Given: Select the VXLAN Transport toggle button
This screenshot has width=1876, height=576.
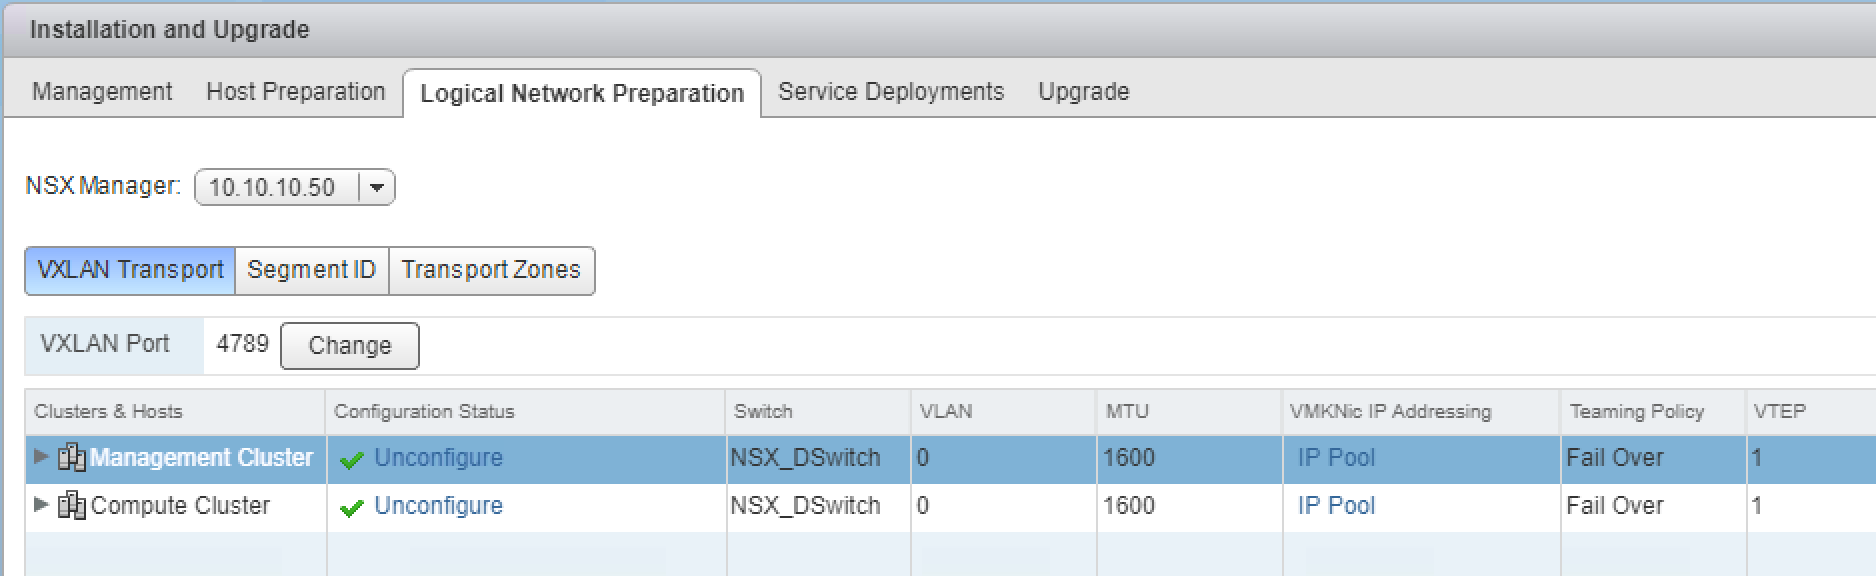Looking at the screenshot, I should tap(130, 270).
